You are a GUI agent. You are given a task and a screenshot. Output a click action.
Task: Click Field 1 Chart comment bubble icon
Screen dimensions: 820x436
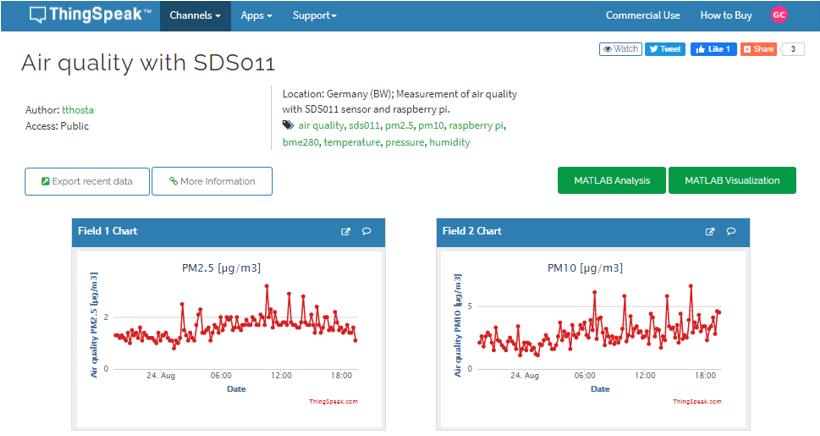[367, 231]
